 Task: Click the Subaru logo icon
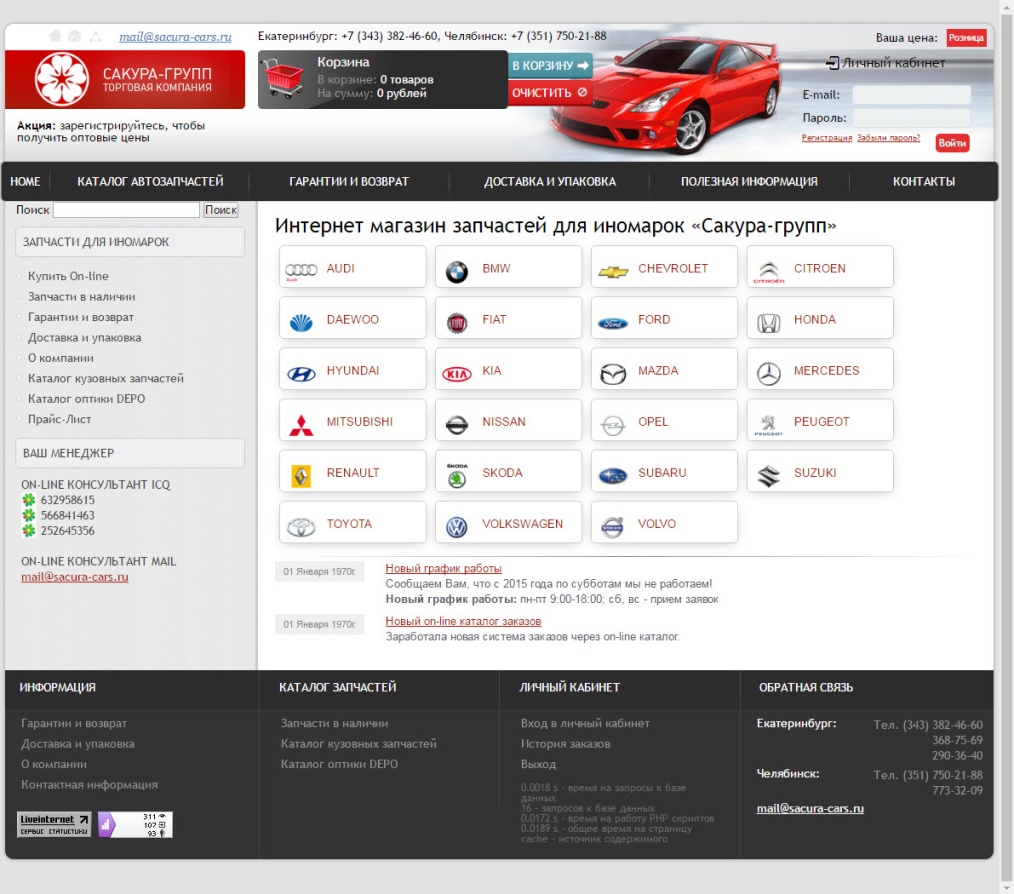click(x=613, y=476)
